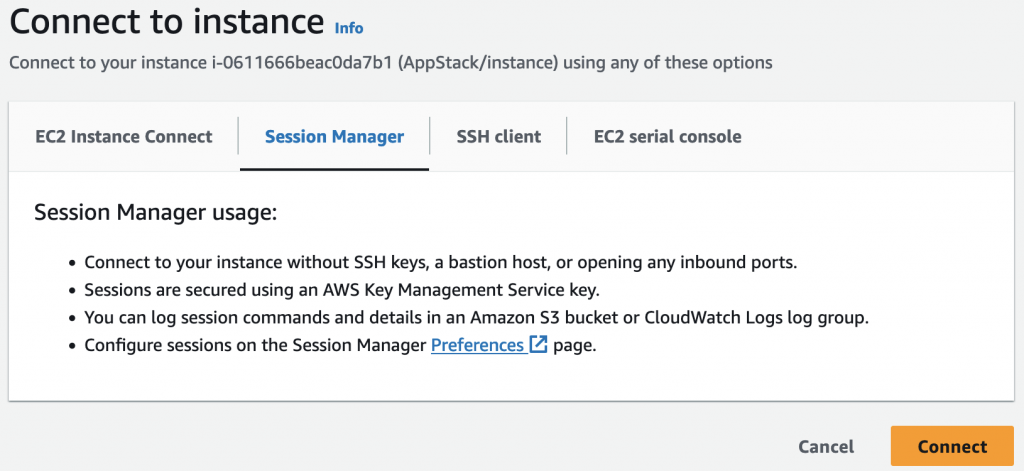This screenshot has height=471, width=1024.
Task: Open the Session Manager Preferences link
Action: click(477, 345)
